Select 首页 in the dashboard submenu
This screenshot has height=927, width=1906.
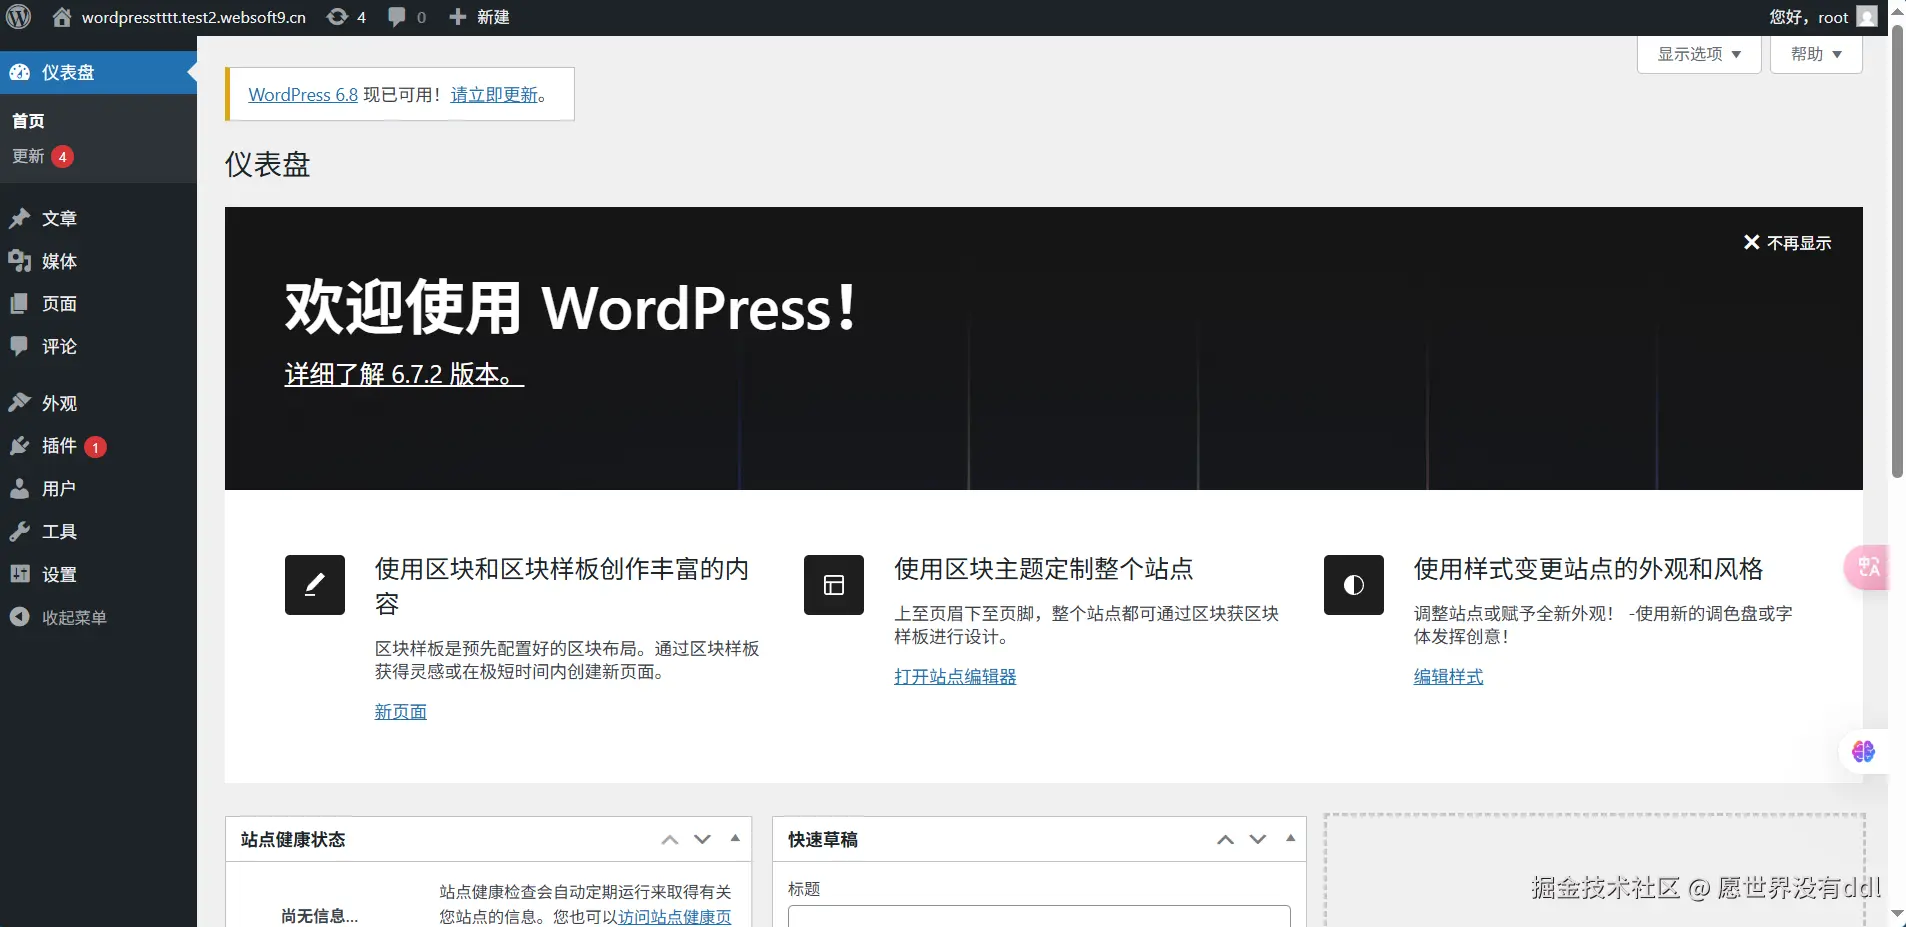point(28,121)
